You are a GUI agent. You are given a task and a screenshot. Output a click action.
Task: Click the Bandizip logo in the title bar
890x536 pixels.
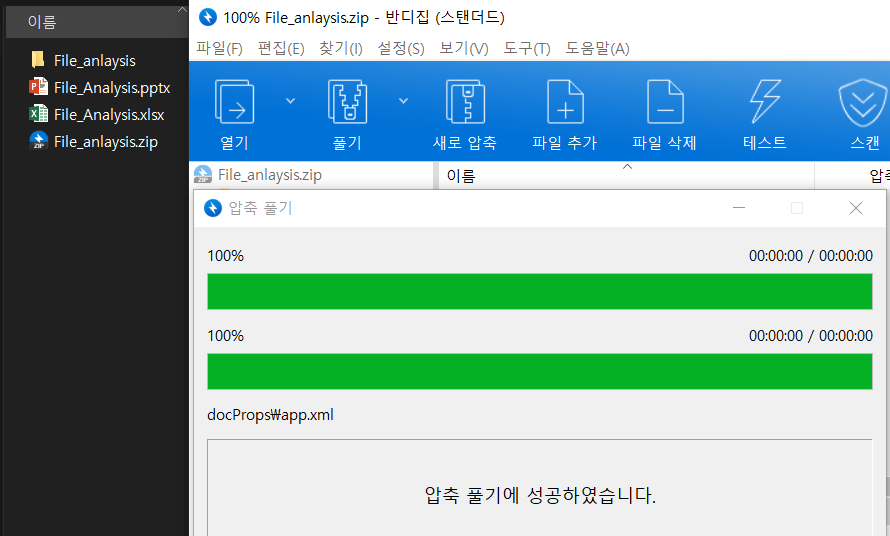point(208,17)
